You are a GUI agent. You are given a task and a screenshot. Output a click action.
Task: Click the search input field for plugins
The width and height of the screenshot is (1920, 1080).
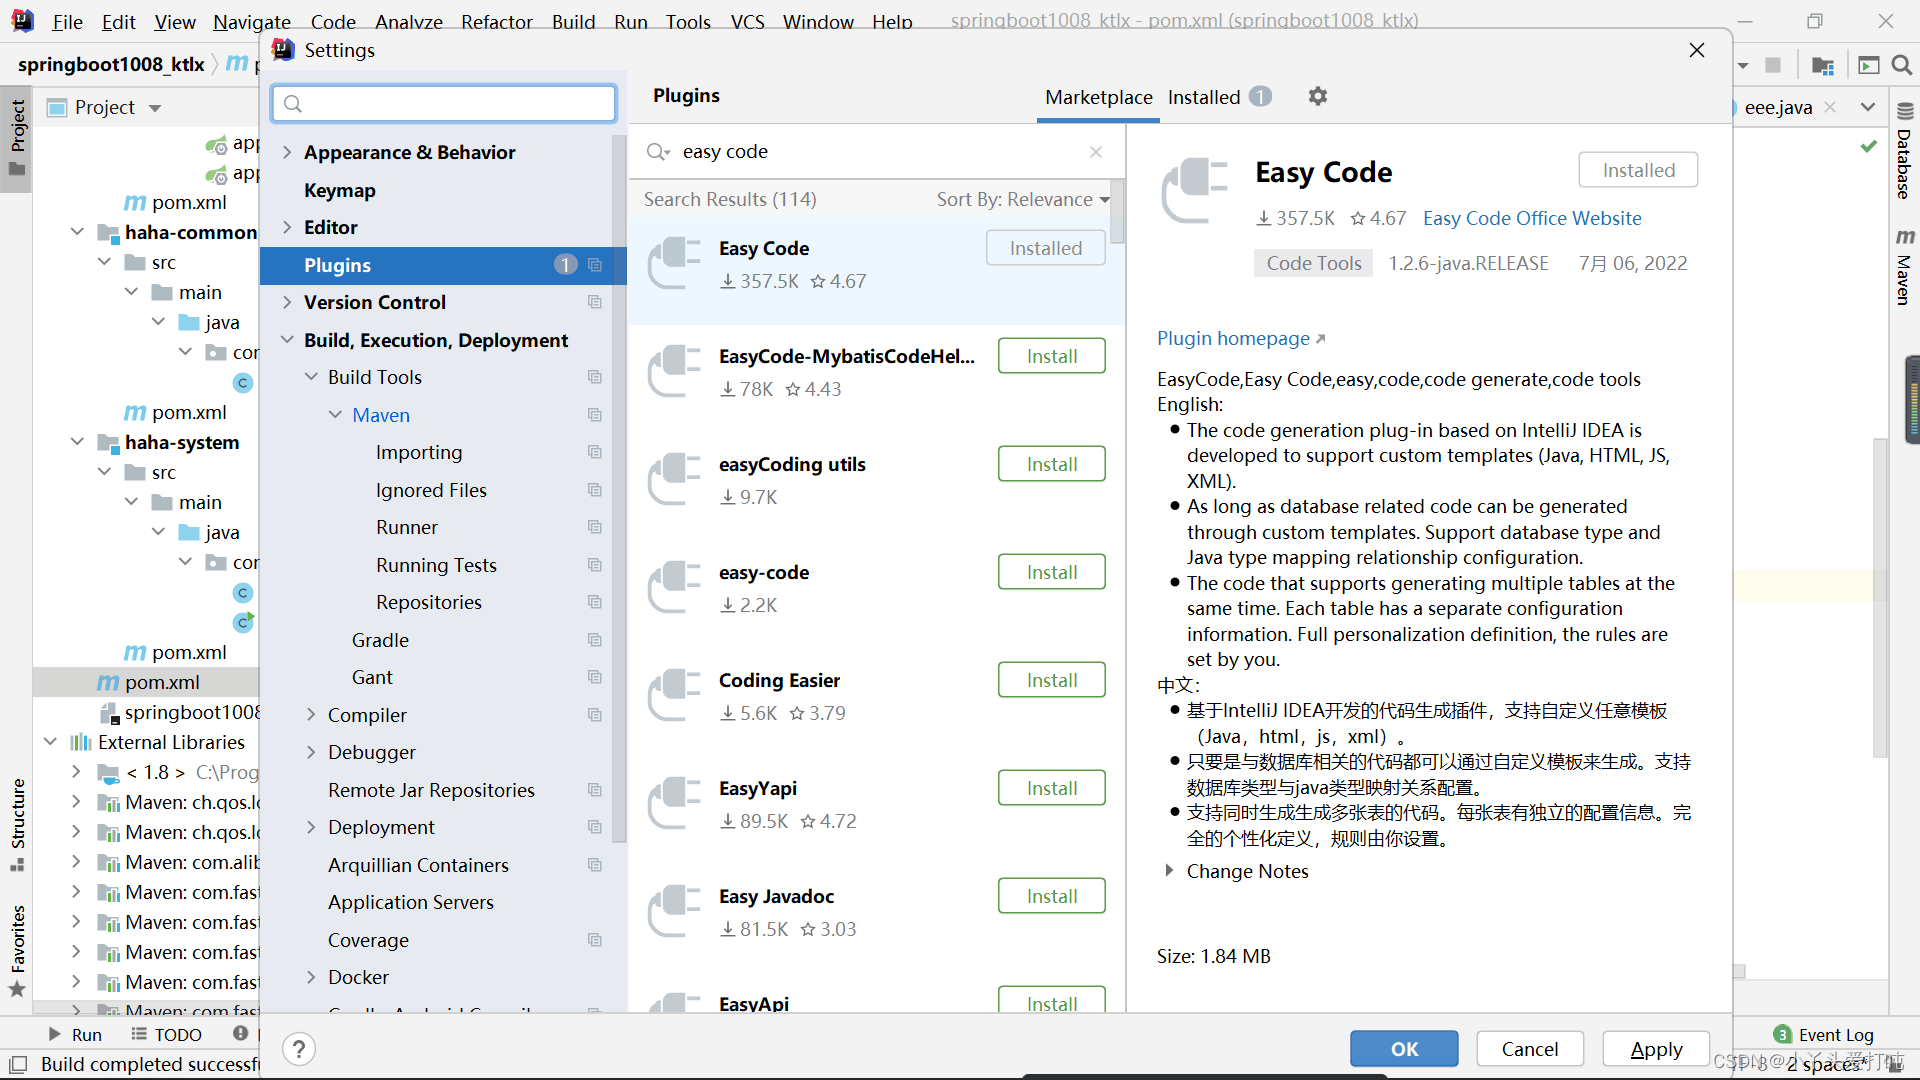pyautogui.click(x=876, y=150)
